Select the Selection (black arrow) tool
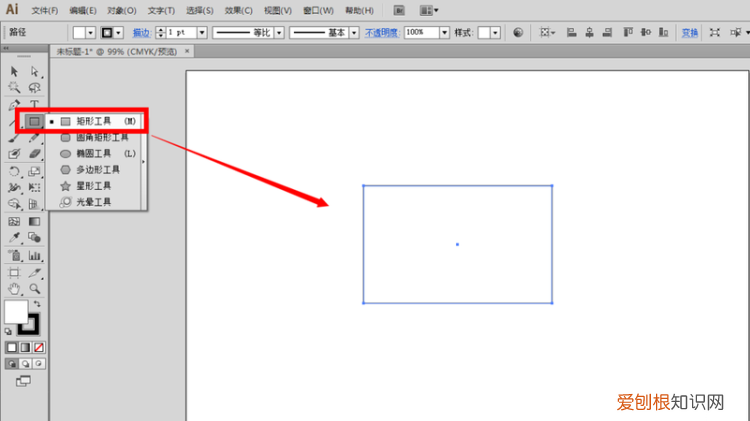 14,72
